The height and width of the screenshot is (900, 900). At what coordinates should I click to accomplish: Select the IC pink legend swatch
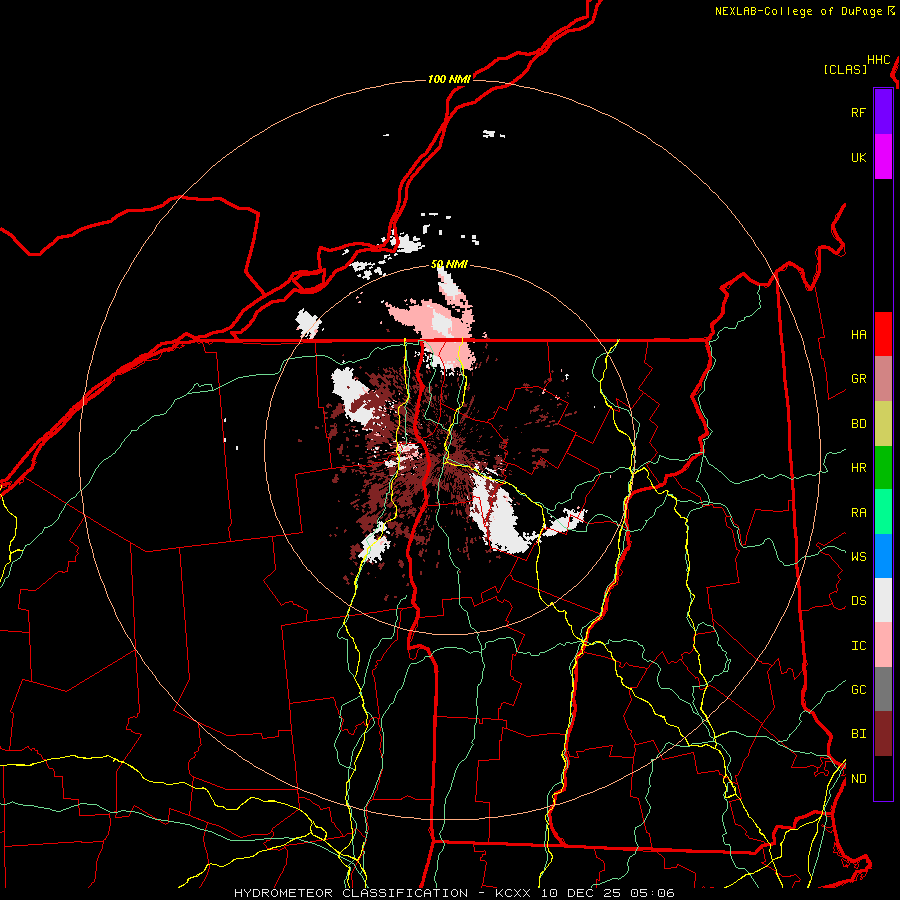pyautogui.click(x=883, y=645)
